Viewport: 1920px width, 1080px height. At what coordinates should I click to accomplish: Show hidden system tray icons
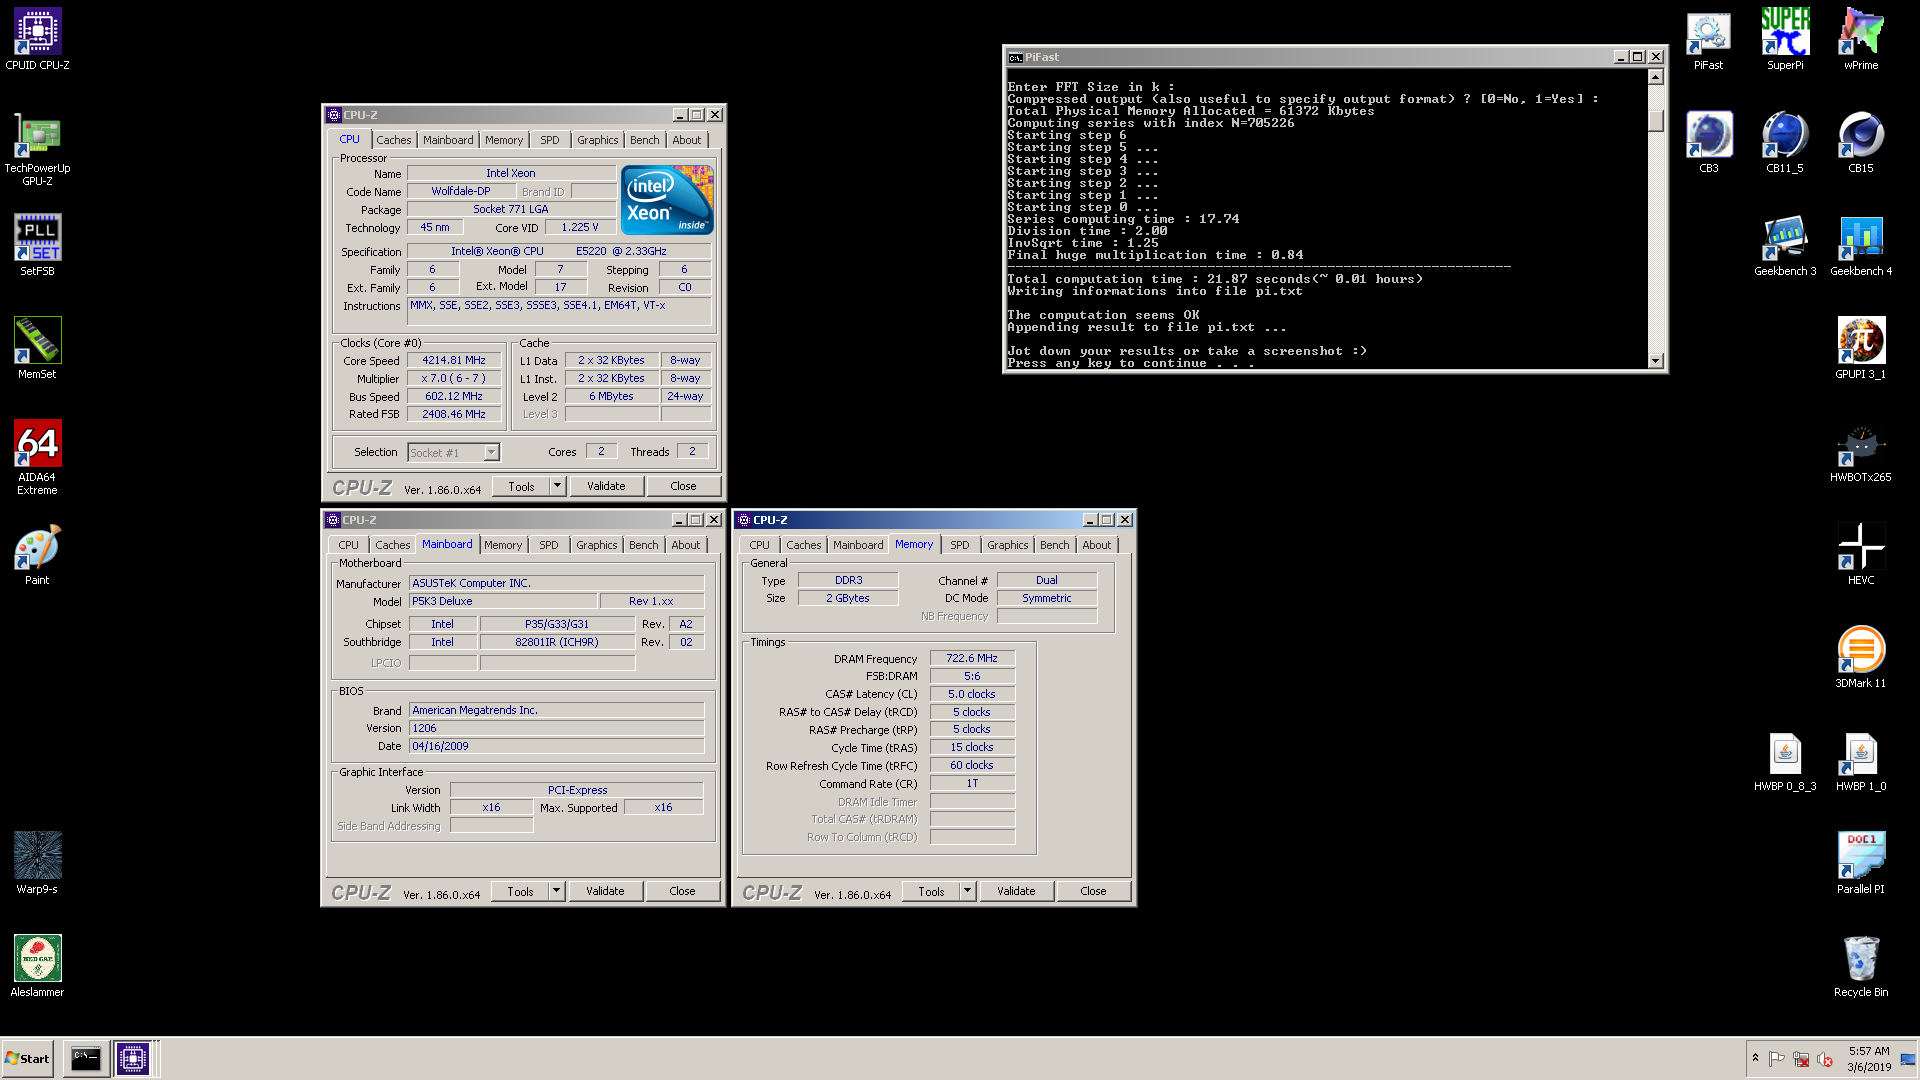click(1755, 1058)
